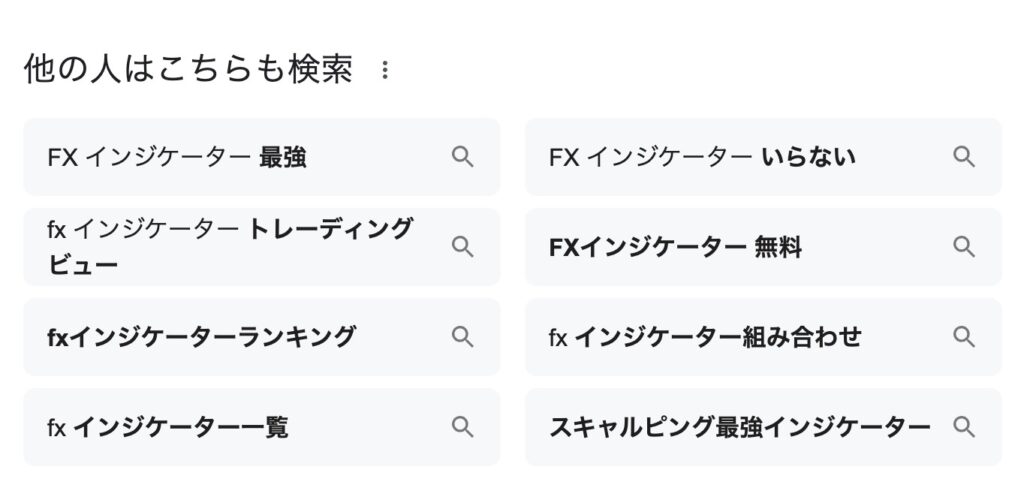1024x488 pixels.
Task: Click the search icon beside FX インジケーター 最強
Action: [462, 157]
